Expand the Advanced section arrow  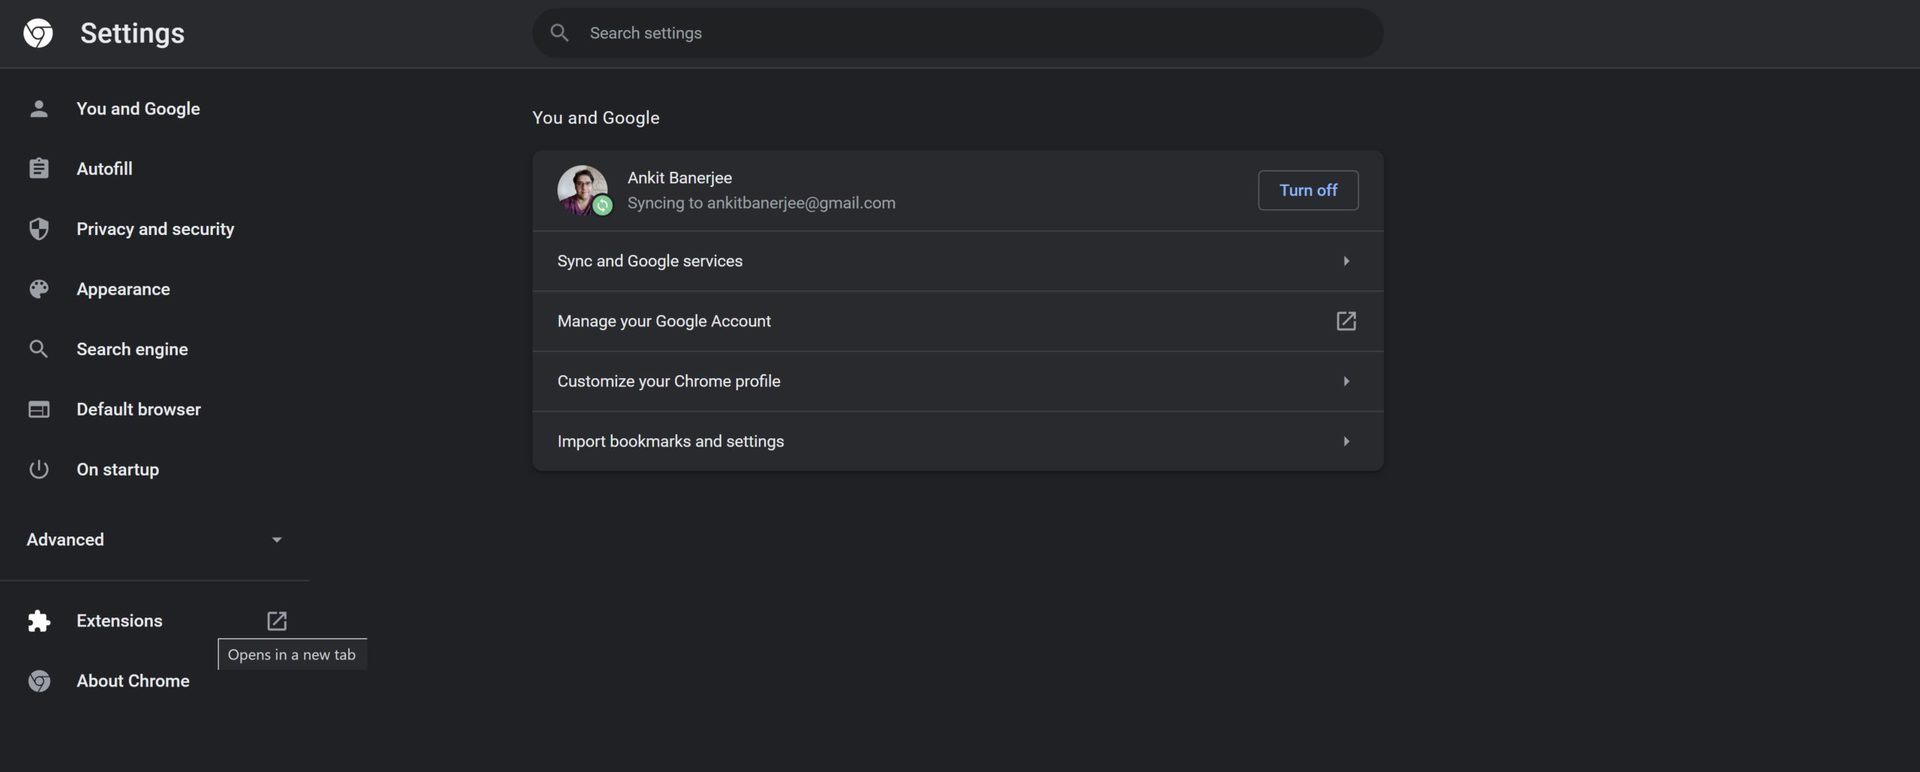tap(277, 540)
